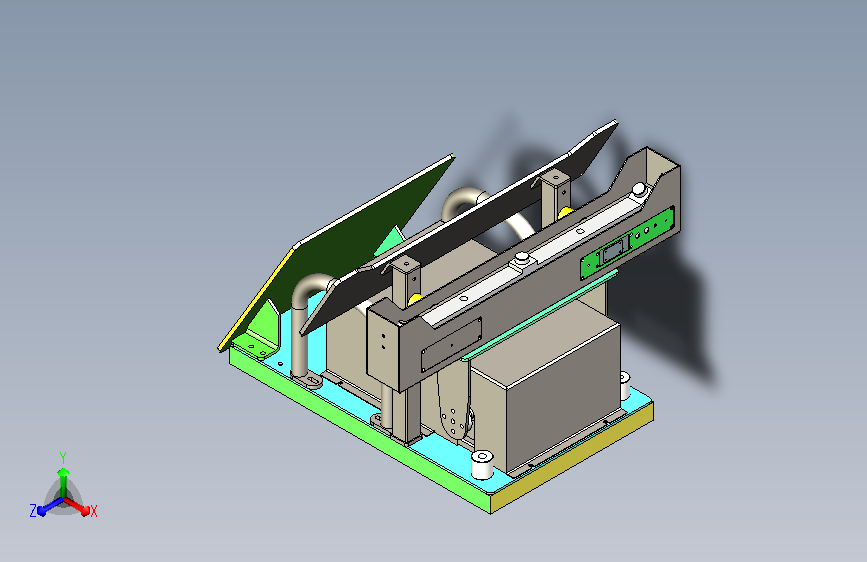Image resolution: width=867 pixels, height=562 pixels.
Task: Select the white standoff at the front corner
Action: [482, 465]
